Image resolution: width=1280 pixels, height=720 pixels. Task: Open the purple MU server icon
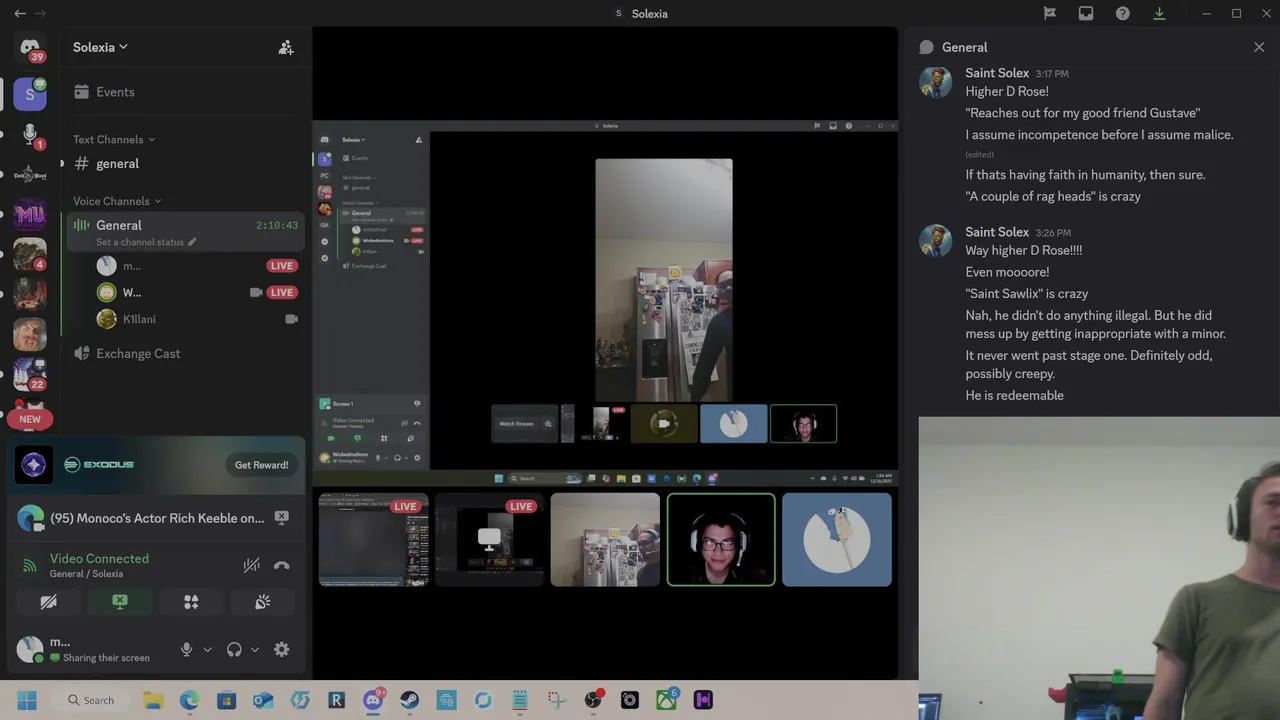30,214
